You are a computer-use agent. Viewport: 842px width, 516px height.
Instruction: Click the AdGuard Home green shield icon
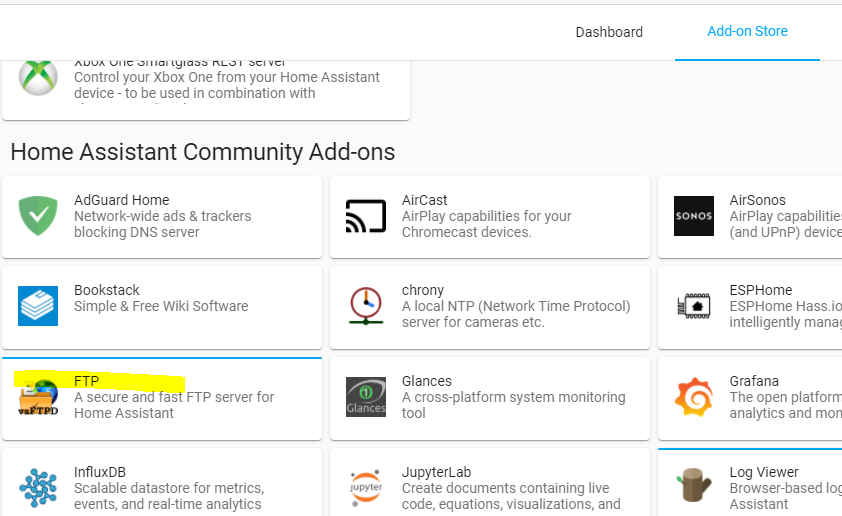coord(38,216)
